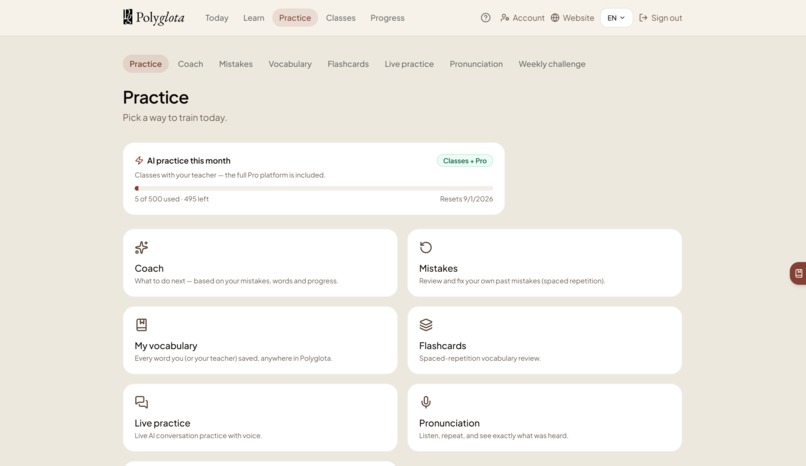Click the Mistakes card title
806x466 pixels.
438,268
